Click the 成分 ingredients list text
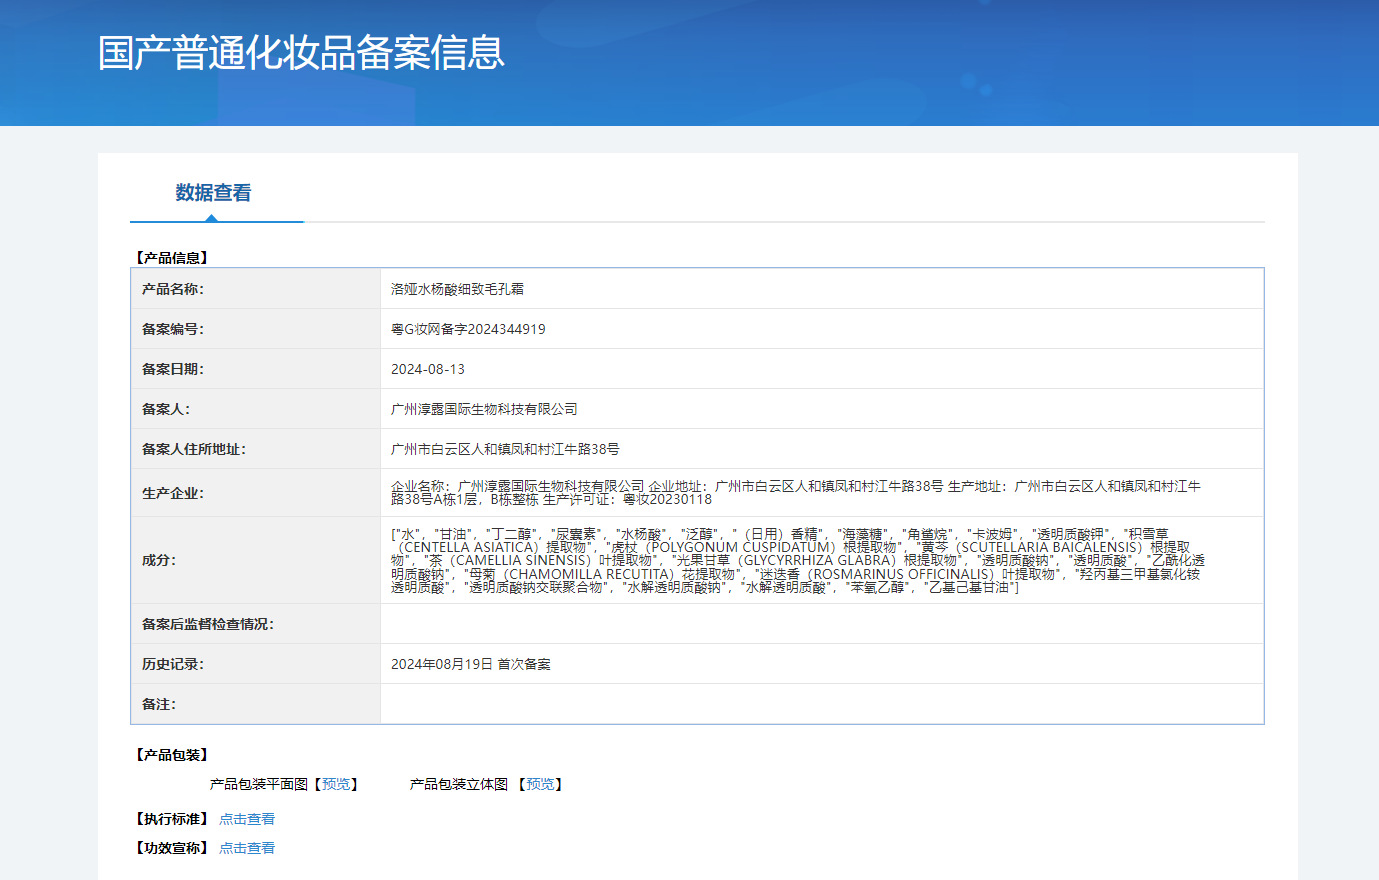The image size is (1379, 880). click(x=795, y=561)
